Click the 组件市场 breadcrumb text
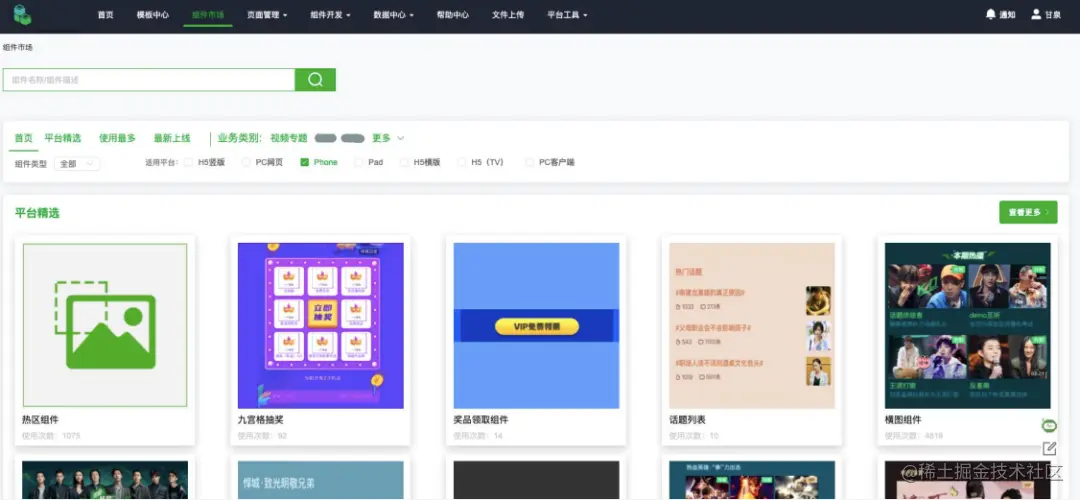 pyautogui.click(x=18, y=48)
